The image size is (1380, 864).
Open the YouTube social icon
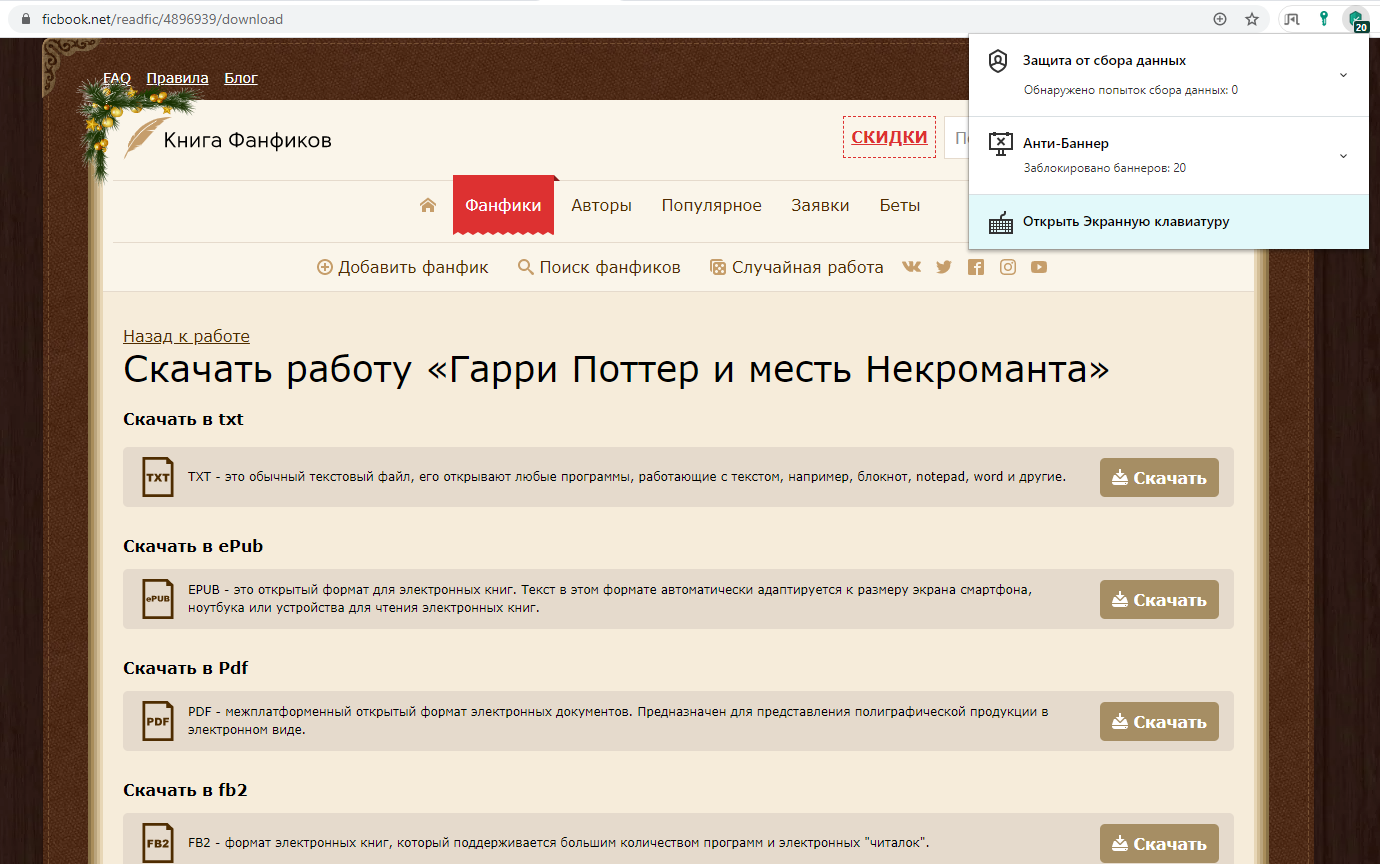pos(1039,267)
